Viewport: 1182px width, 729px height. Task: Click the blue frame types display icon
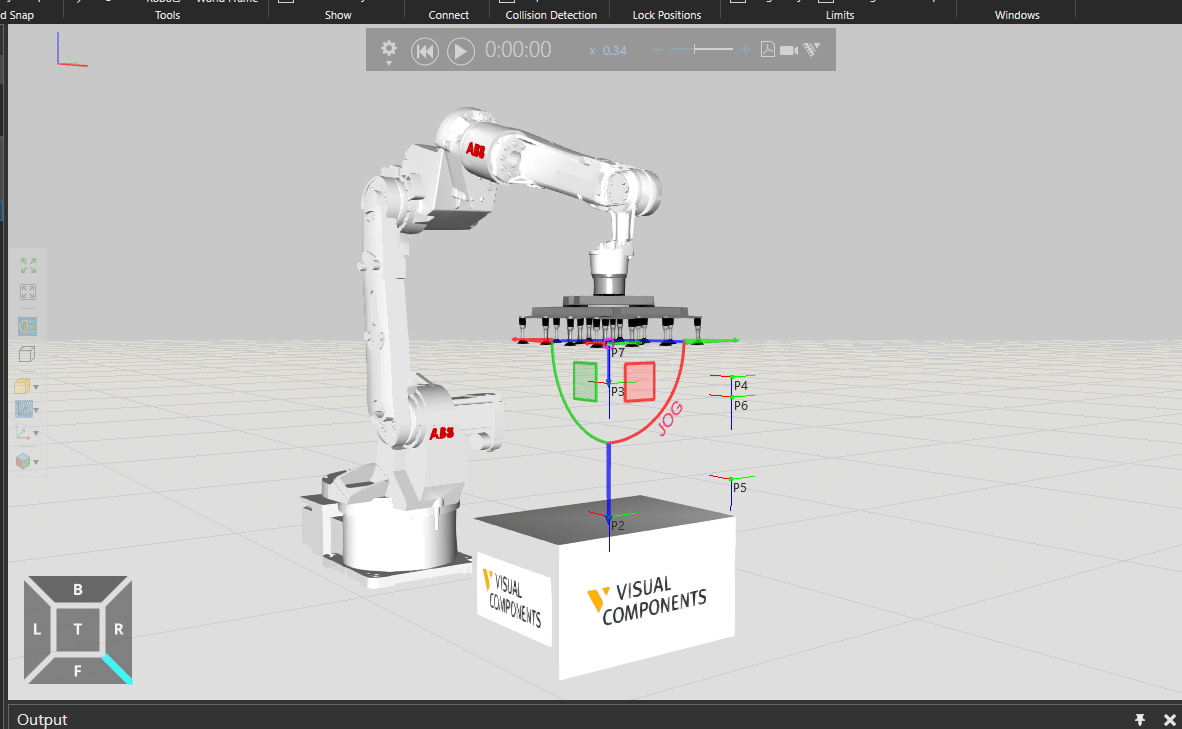click(x=23, y=409)
